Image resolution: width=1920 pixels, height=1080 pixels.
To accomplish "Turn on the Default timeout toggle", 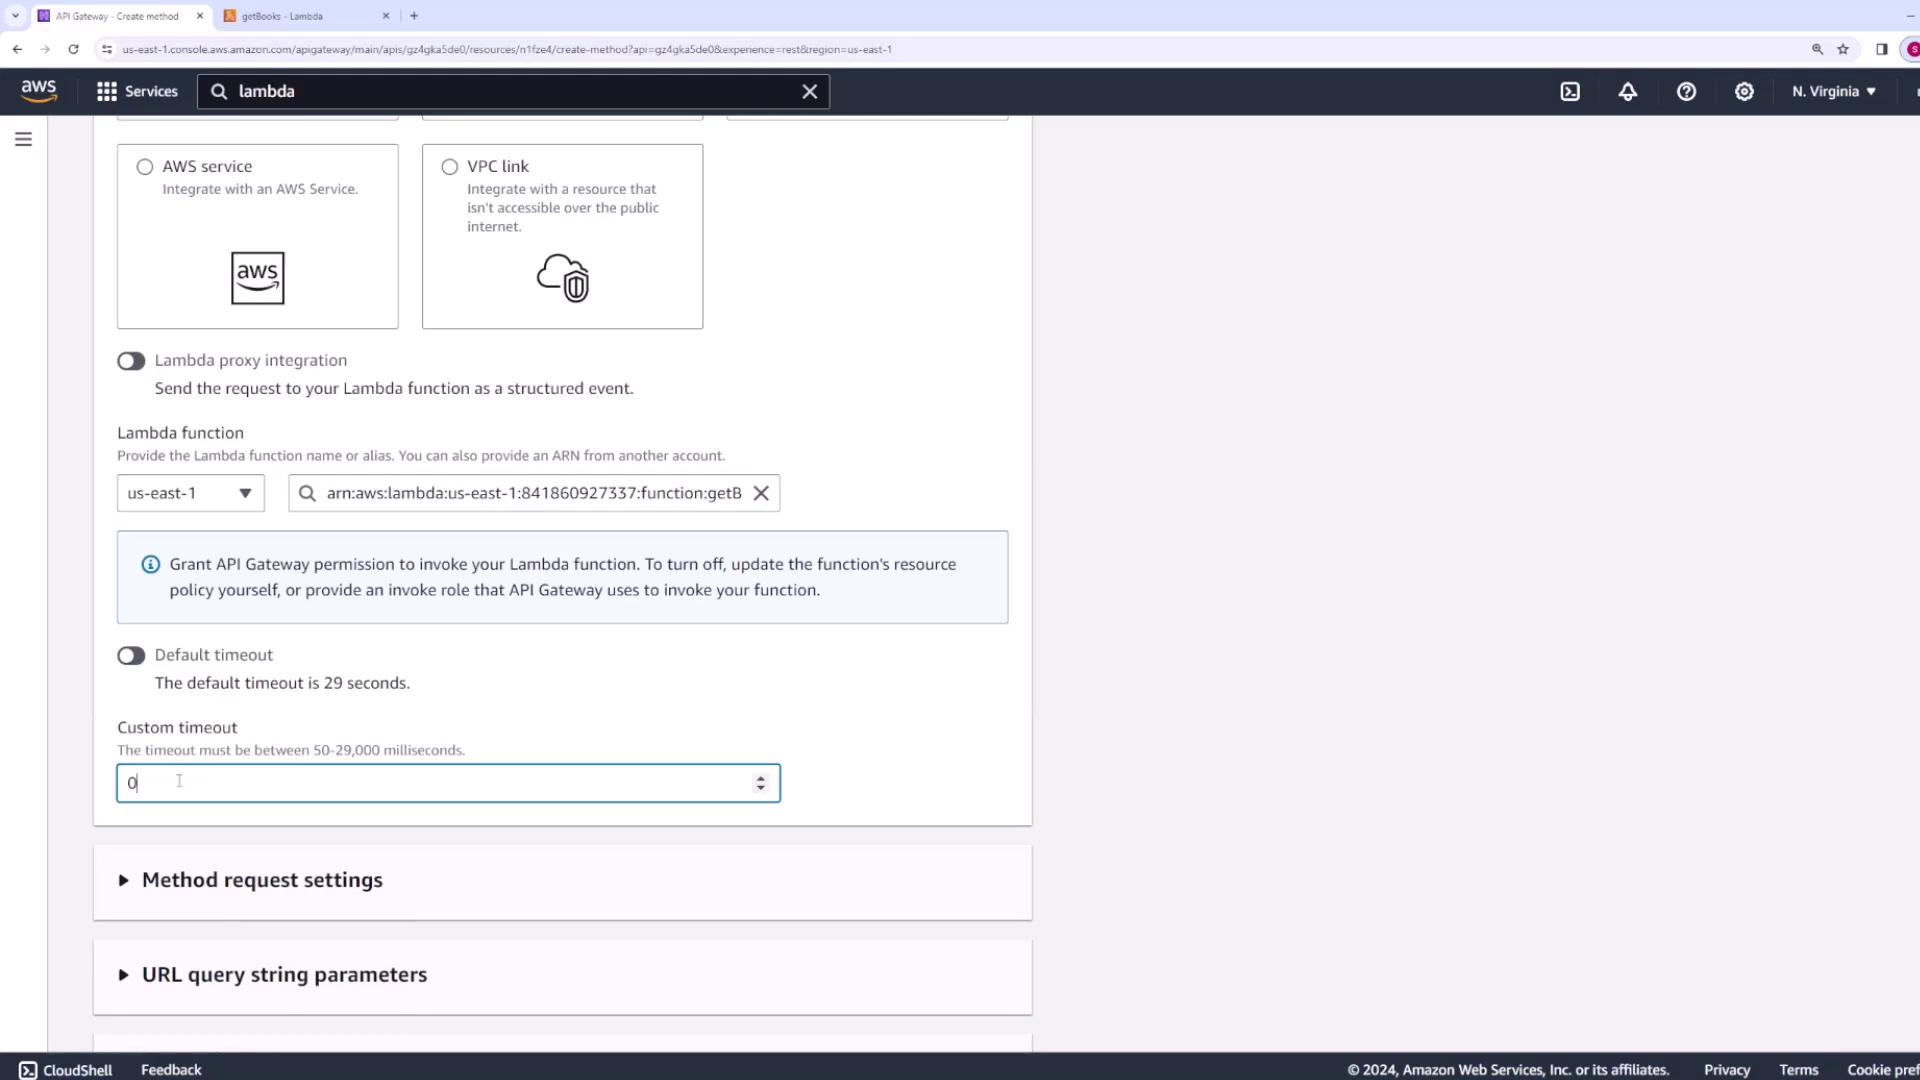I will coord(131,656).
